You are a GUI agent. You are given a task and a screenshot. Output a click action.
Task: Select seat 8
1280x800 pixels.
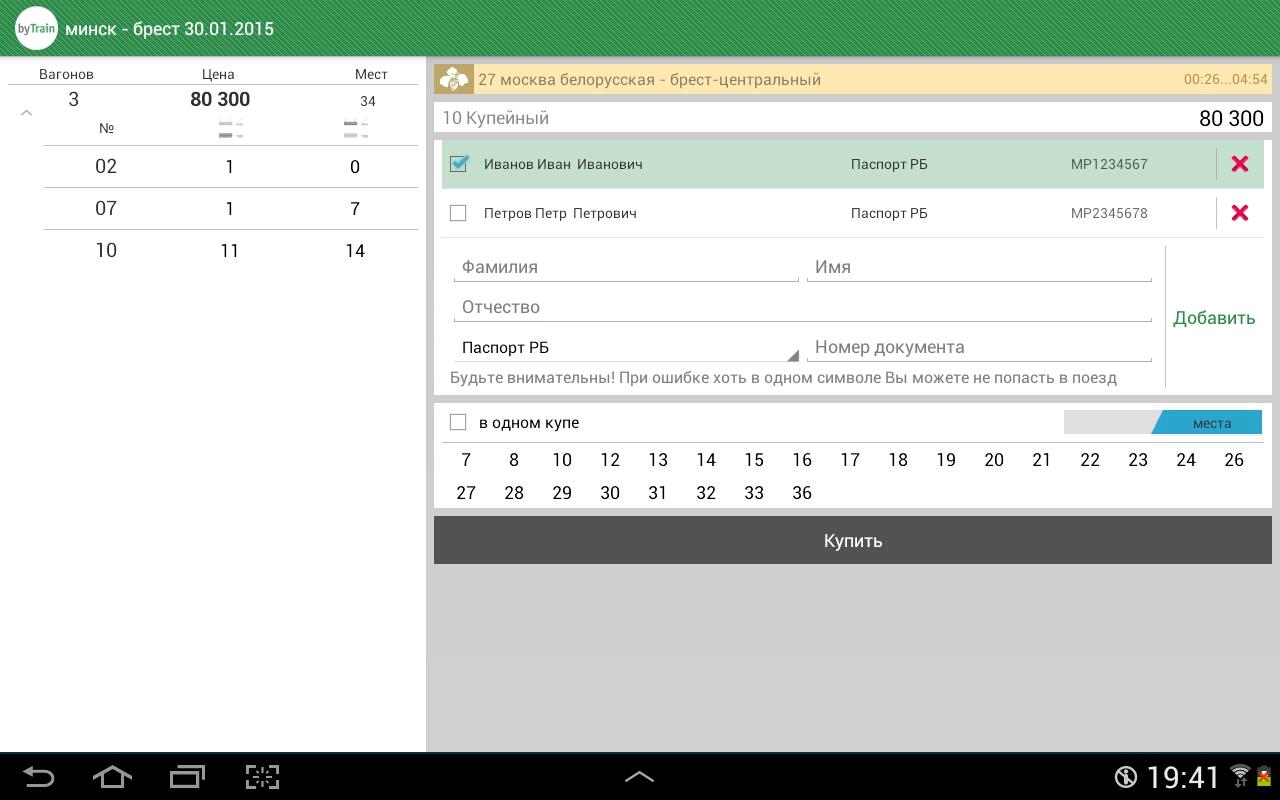[x=514, y=460]
